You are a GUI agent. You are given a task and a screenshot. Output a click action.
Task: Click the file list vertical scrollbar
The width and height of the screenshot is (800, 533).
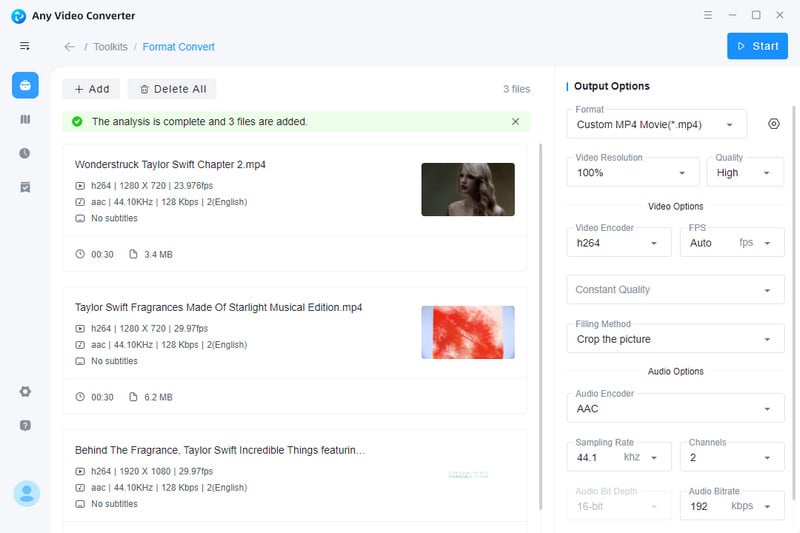pos(541,326)
